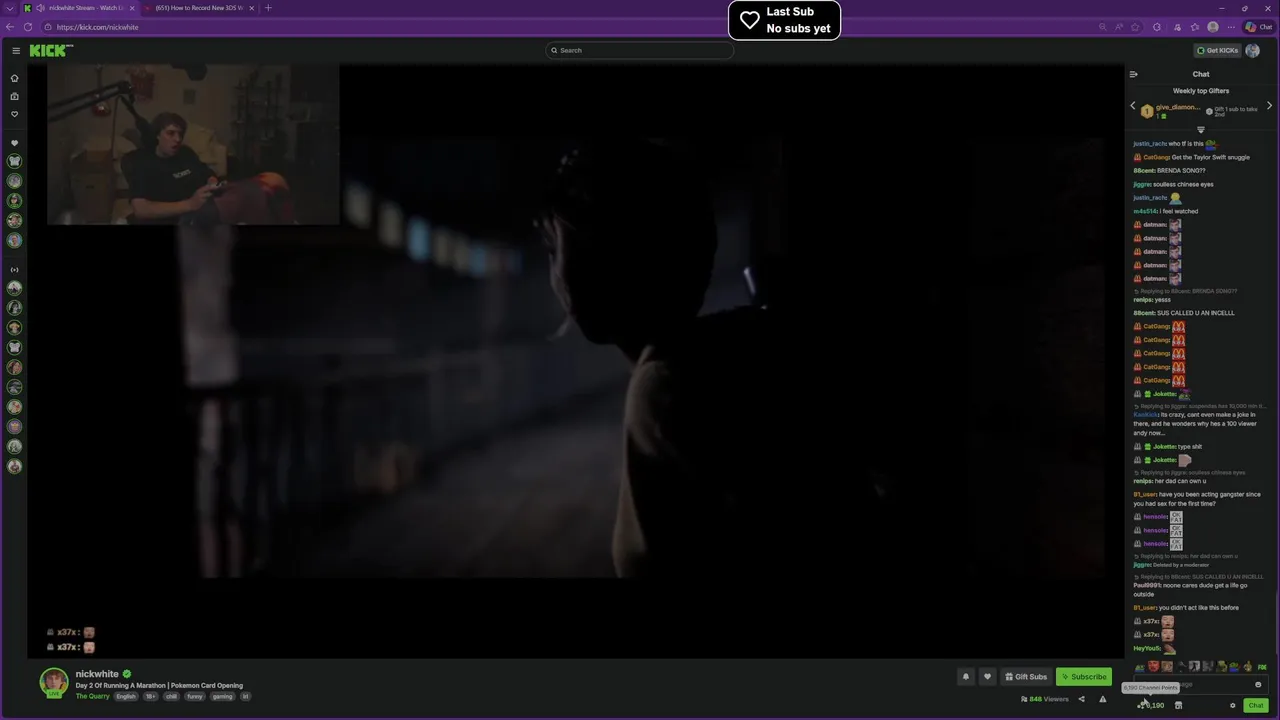The width and height of the screenshot is (1280, 720).
Task: Open the sidebar Browse icon below Home
Action: 14,96
